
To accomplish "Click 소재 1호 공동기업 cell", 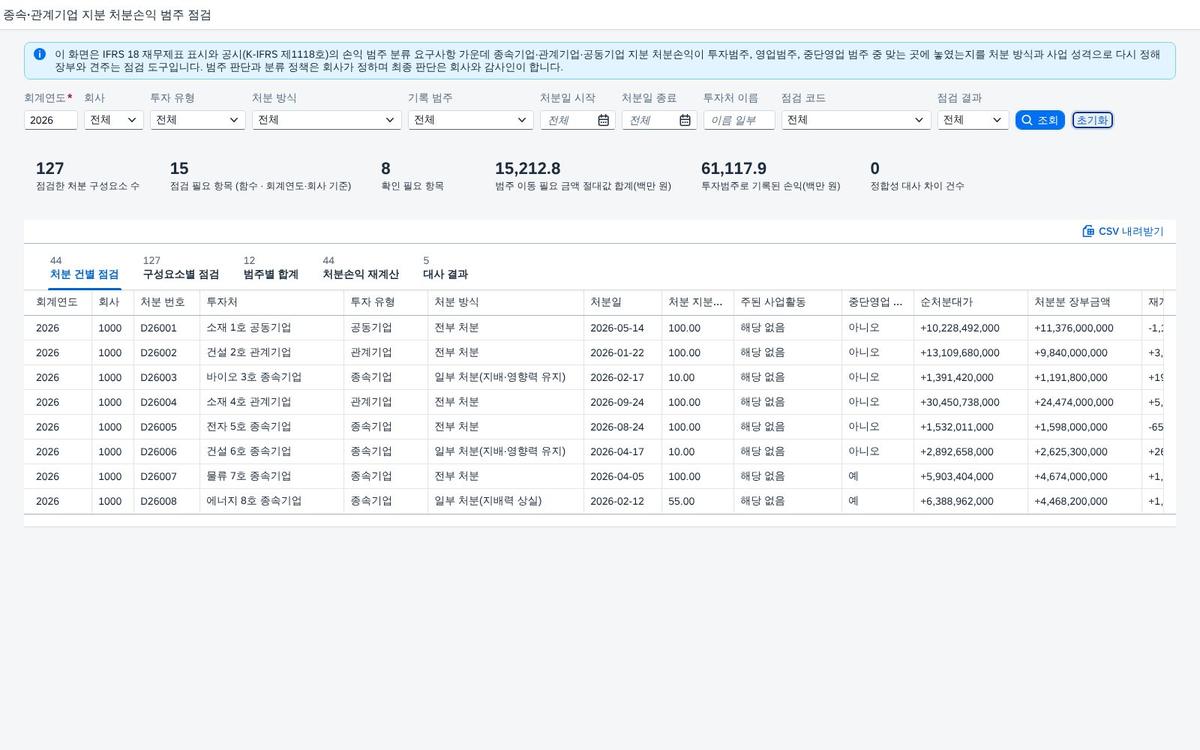I will 271,328.
